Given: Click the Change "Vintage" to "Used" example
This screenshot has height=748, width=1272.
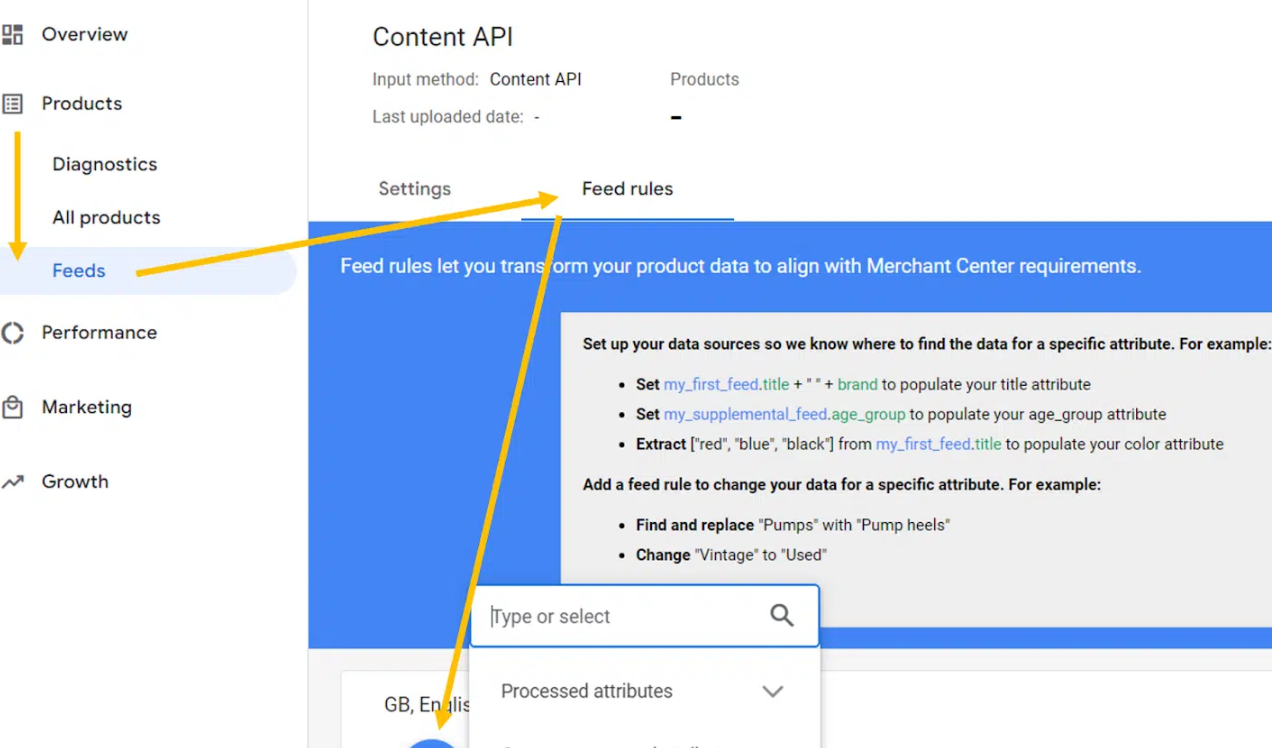Looking at the screenshot, I should point(731,554).
